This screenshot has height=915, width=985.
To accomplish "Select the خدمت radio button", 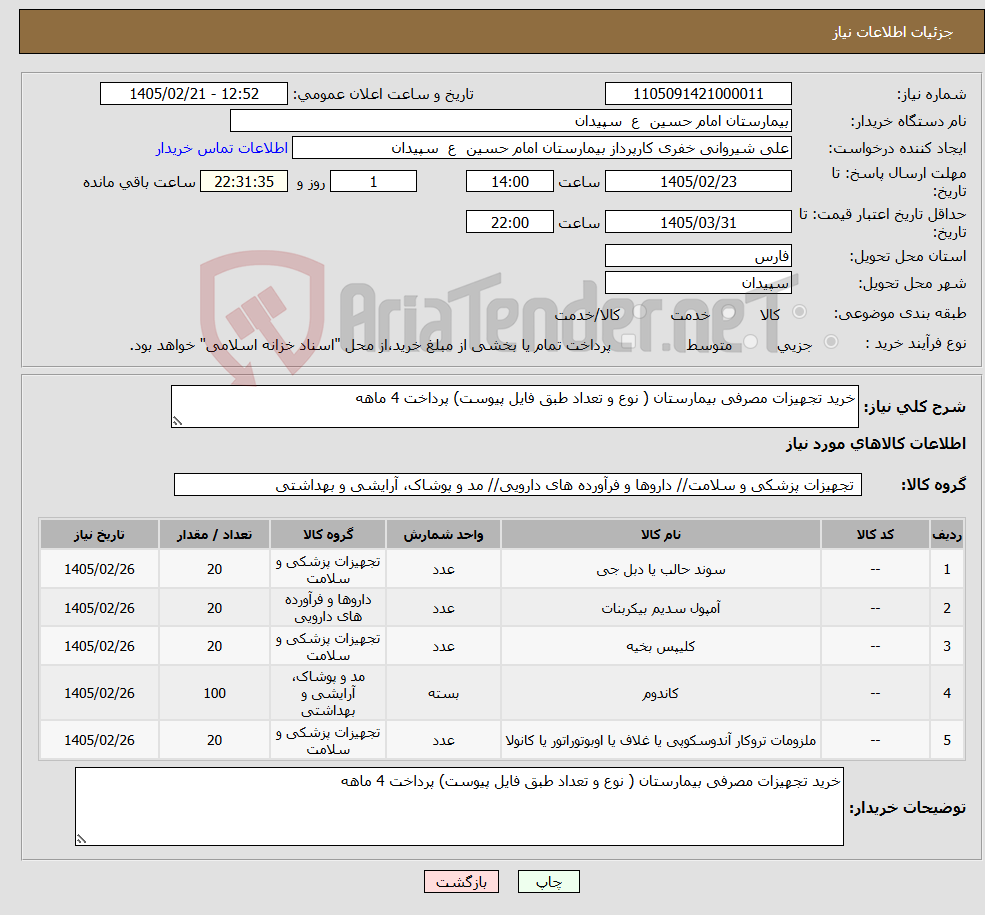I will 729,312.
